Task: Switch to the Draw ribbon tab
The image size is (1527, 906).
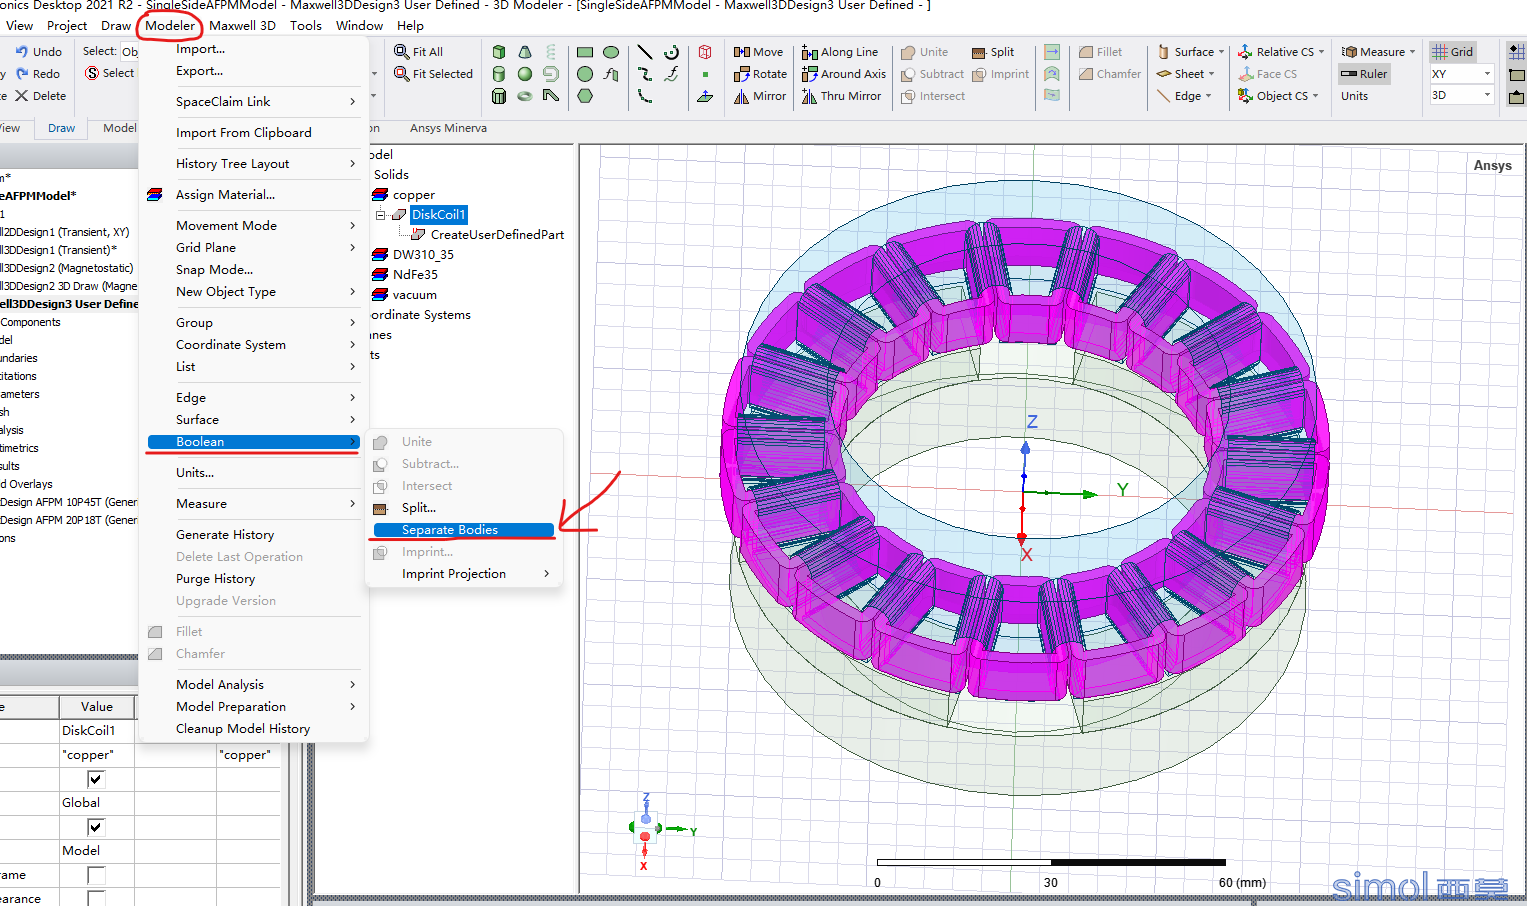Action: 62,128
